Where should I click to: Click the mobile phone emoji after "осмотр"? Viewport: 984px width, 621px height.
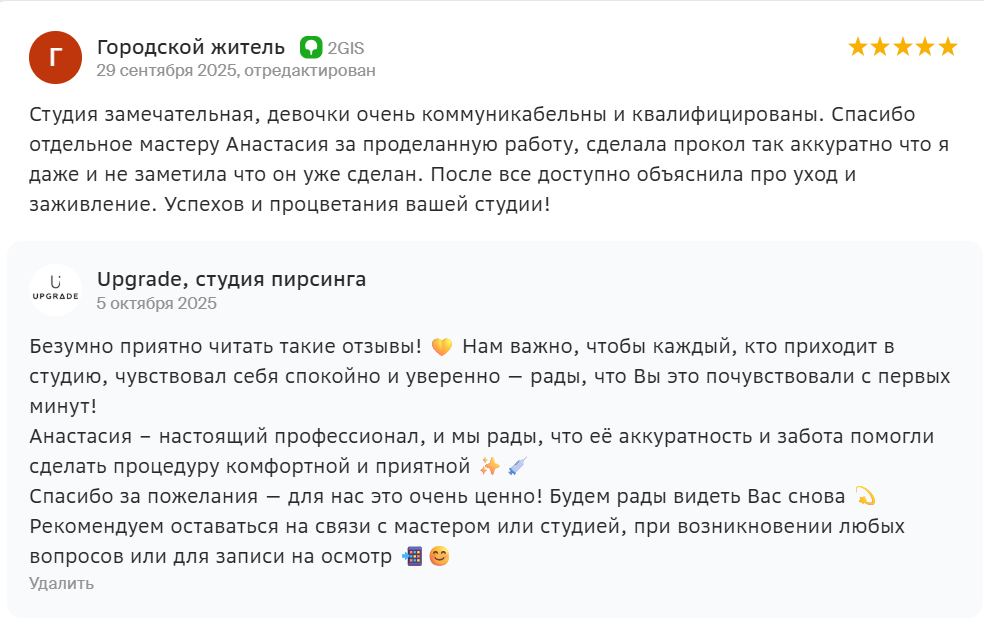tap(412, 556)
